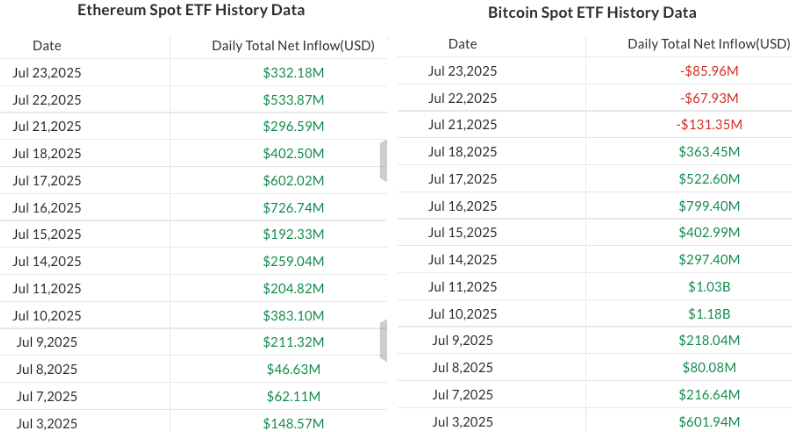The width and height of the screenshot is (792, 432).
Task: Sort by Date column in Ethereum table
Action: [47, 45]
